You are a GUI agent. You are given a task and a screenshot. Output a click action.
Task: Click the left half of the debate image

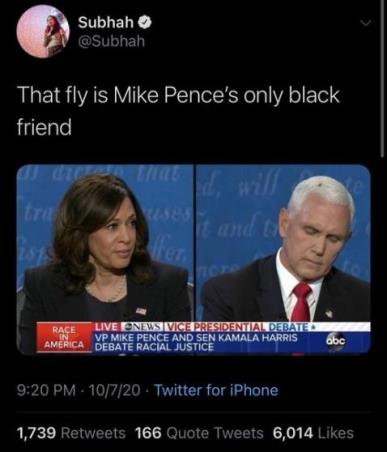coord(105,260)
